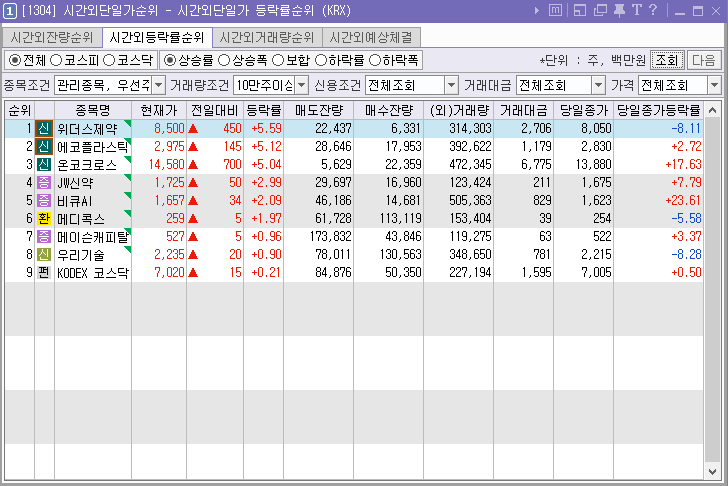
Task: Click the small play arrow icon in title bar
Action: click(x=537, y=11)
